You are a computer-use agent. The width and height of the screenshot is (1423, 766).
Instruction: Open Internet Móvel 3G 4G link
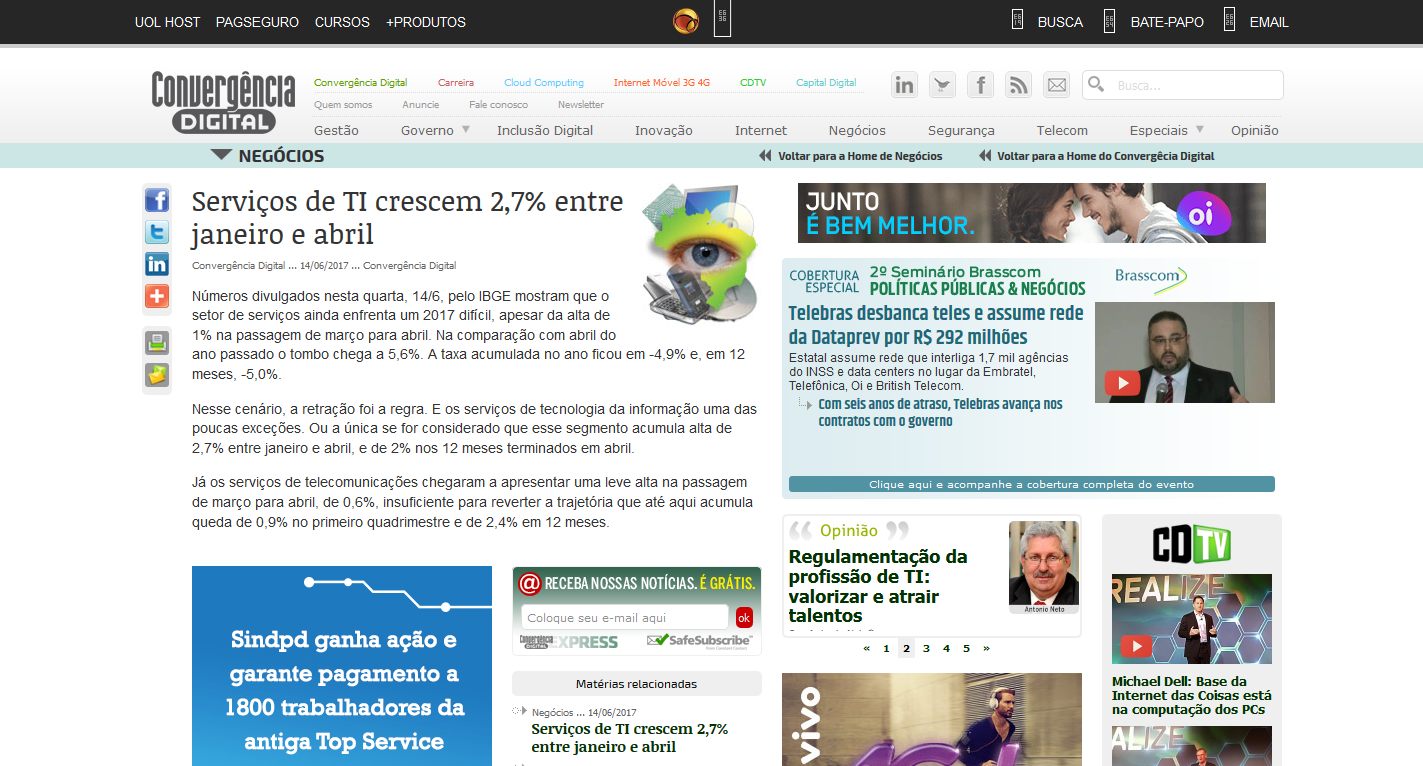(662, 83)
